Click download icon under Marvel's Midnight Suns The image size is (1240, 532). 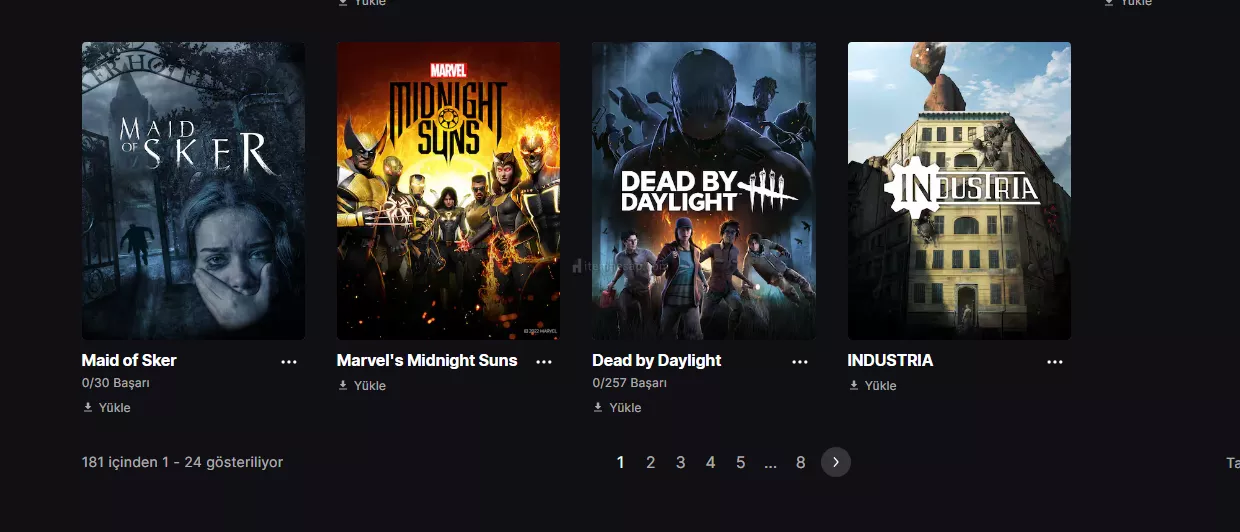(x=343, y=386)
